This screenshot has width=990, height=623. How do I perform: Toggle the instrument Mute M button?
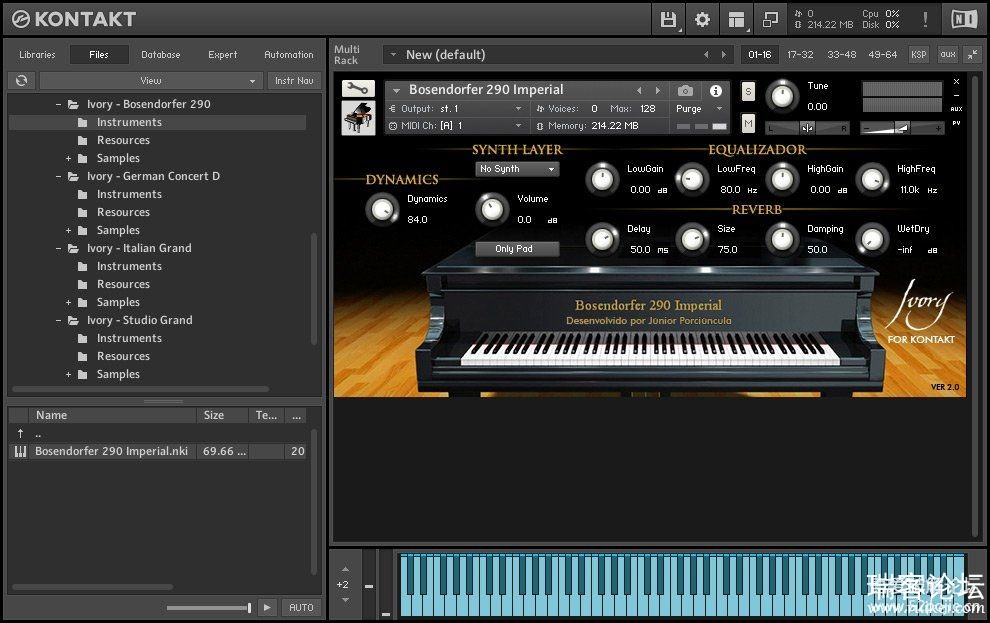click(748, 123)
